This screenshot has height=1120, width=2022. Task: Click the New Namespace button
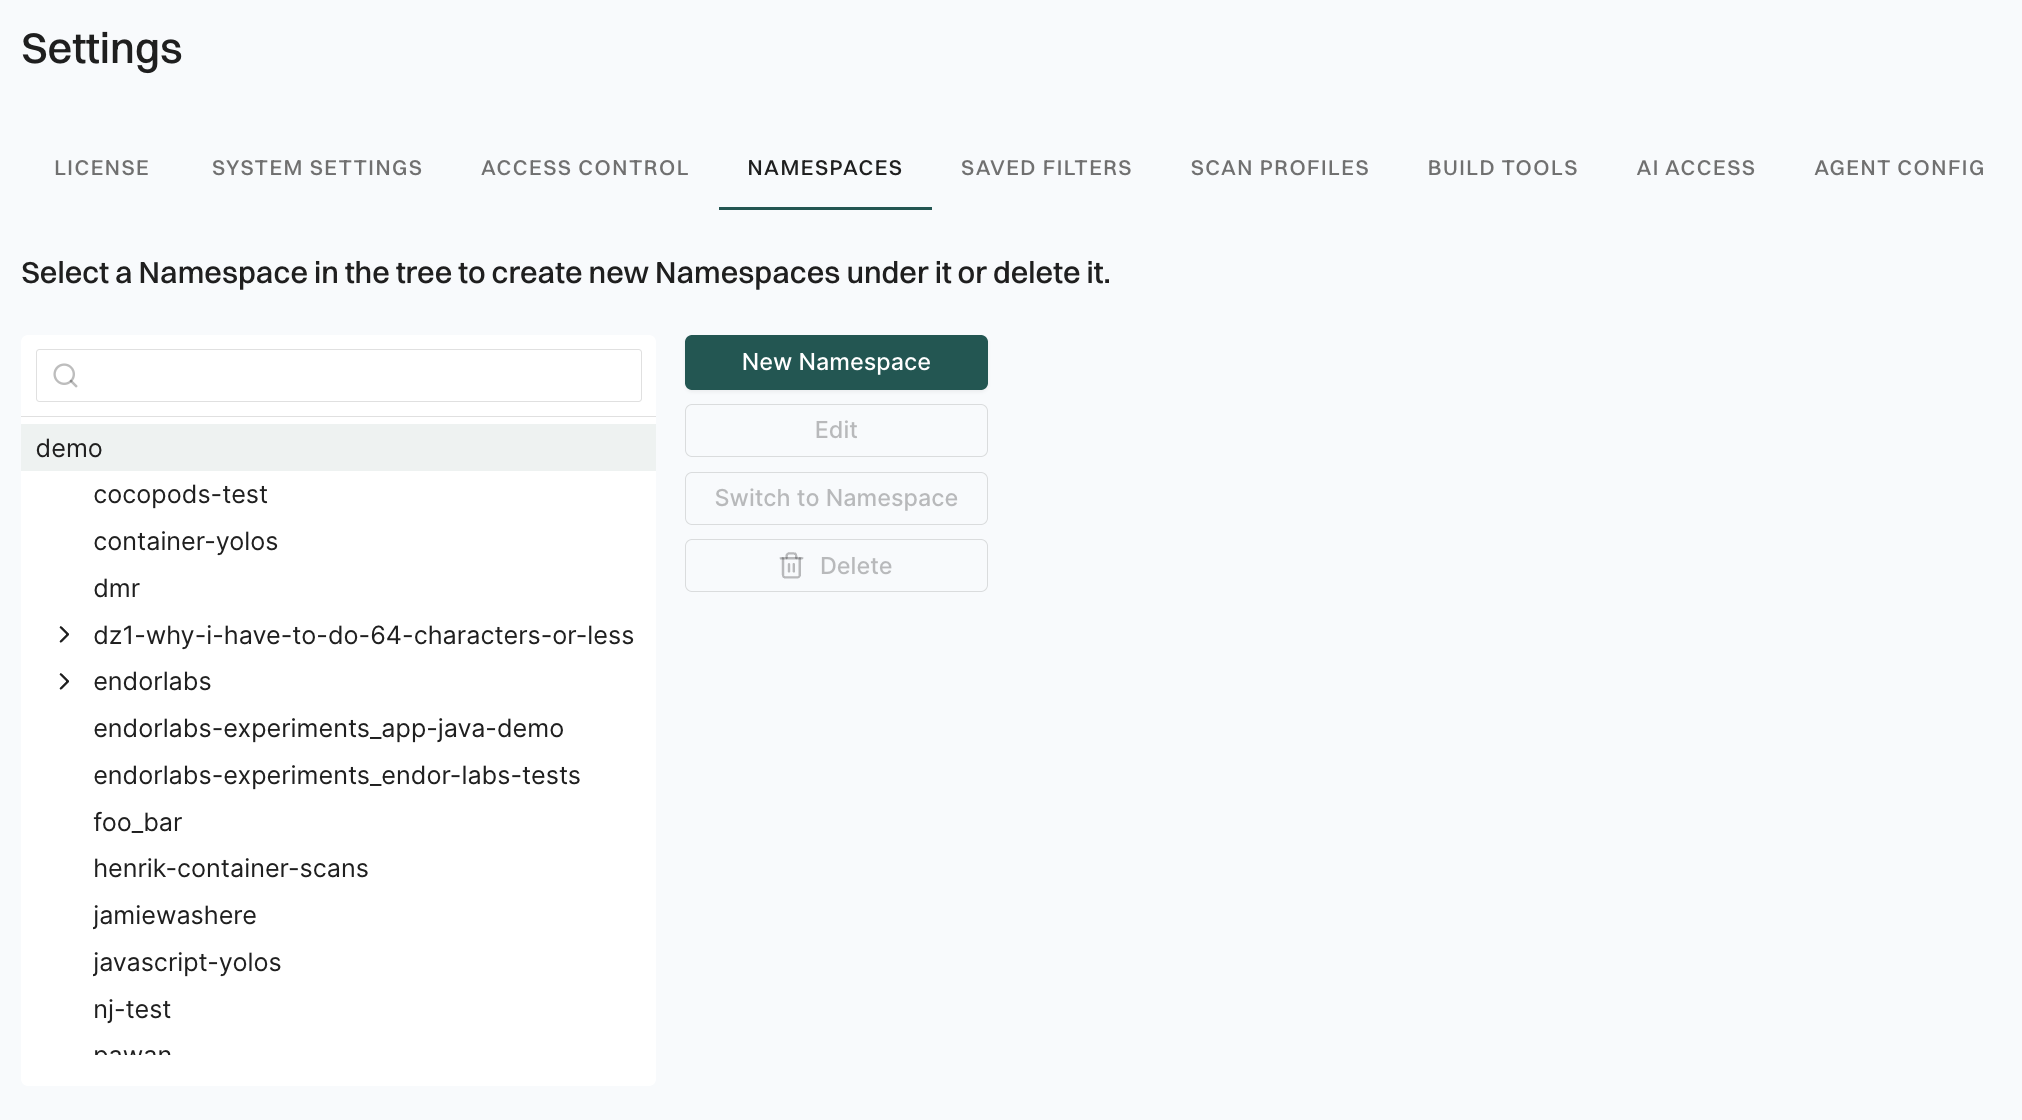[x=835, y=362]
